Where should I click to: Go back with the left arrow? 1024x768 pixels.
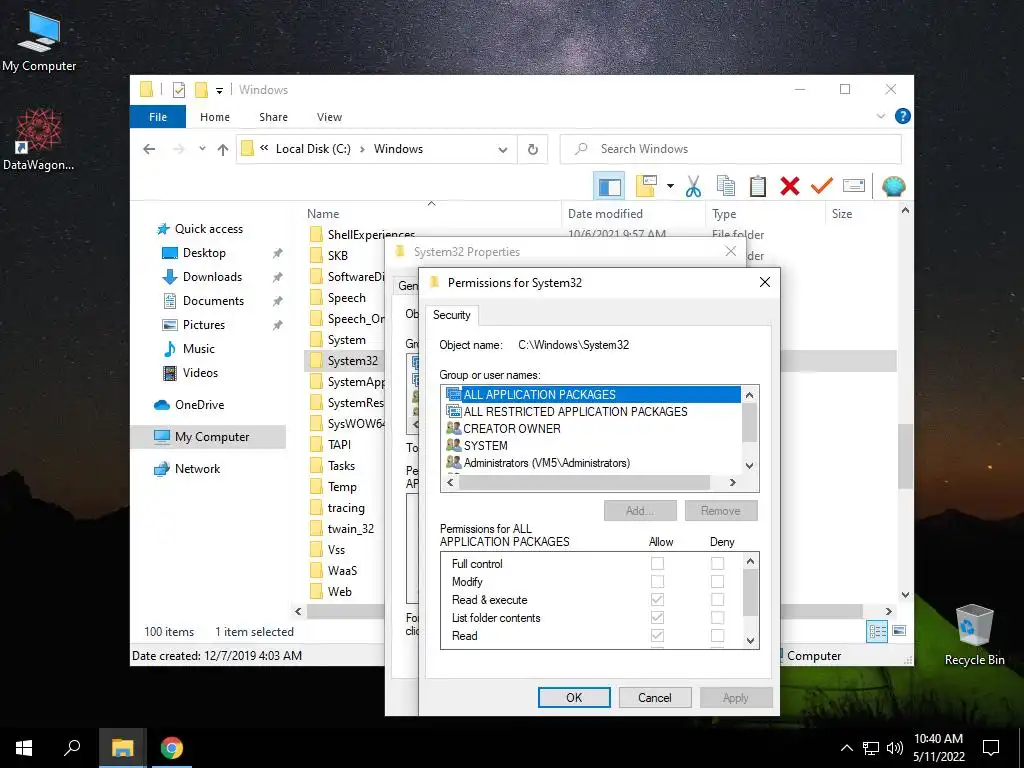click(149, 149)
